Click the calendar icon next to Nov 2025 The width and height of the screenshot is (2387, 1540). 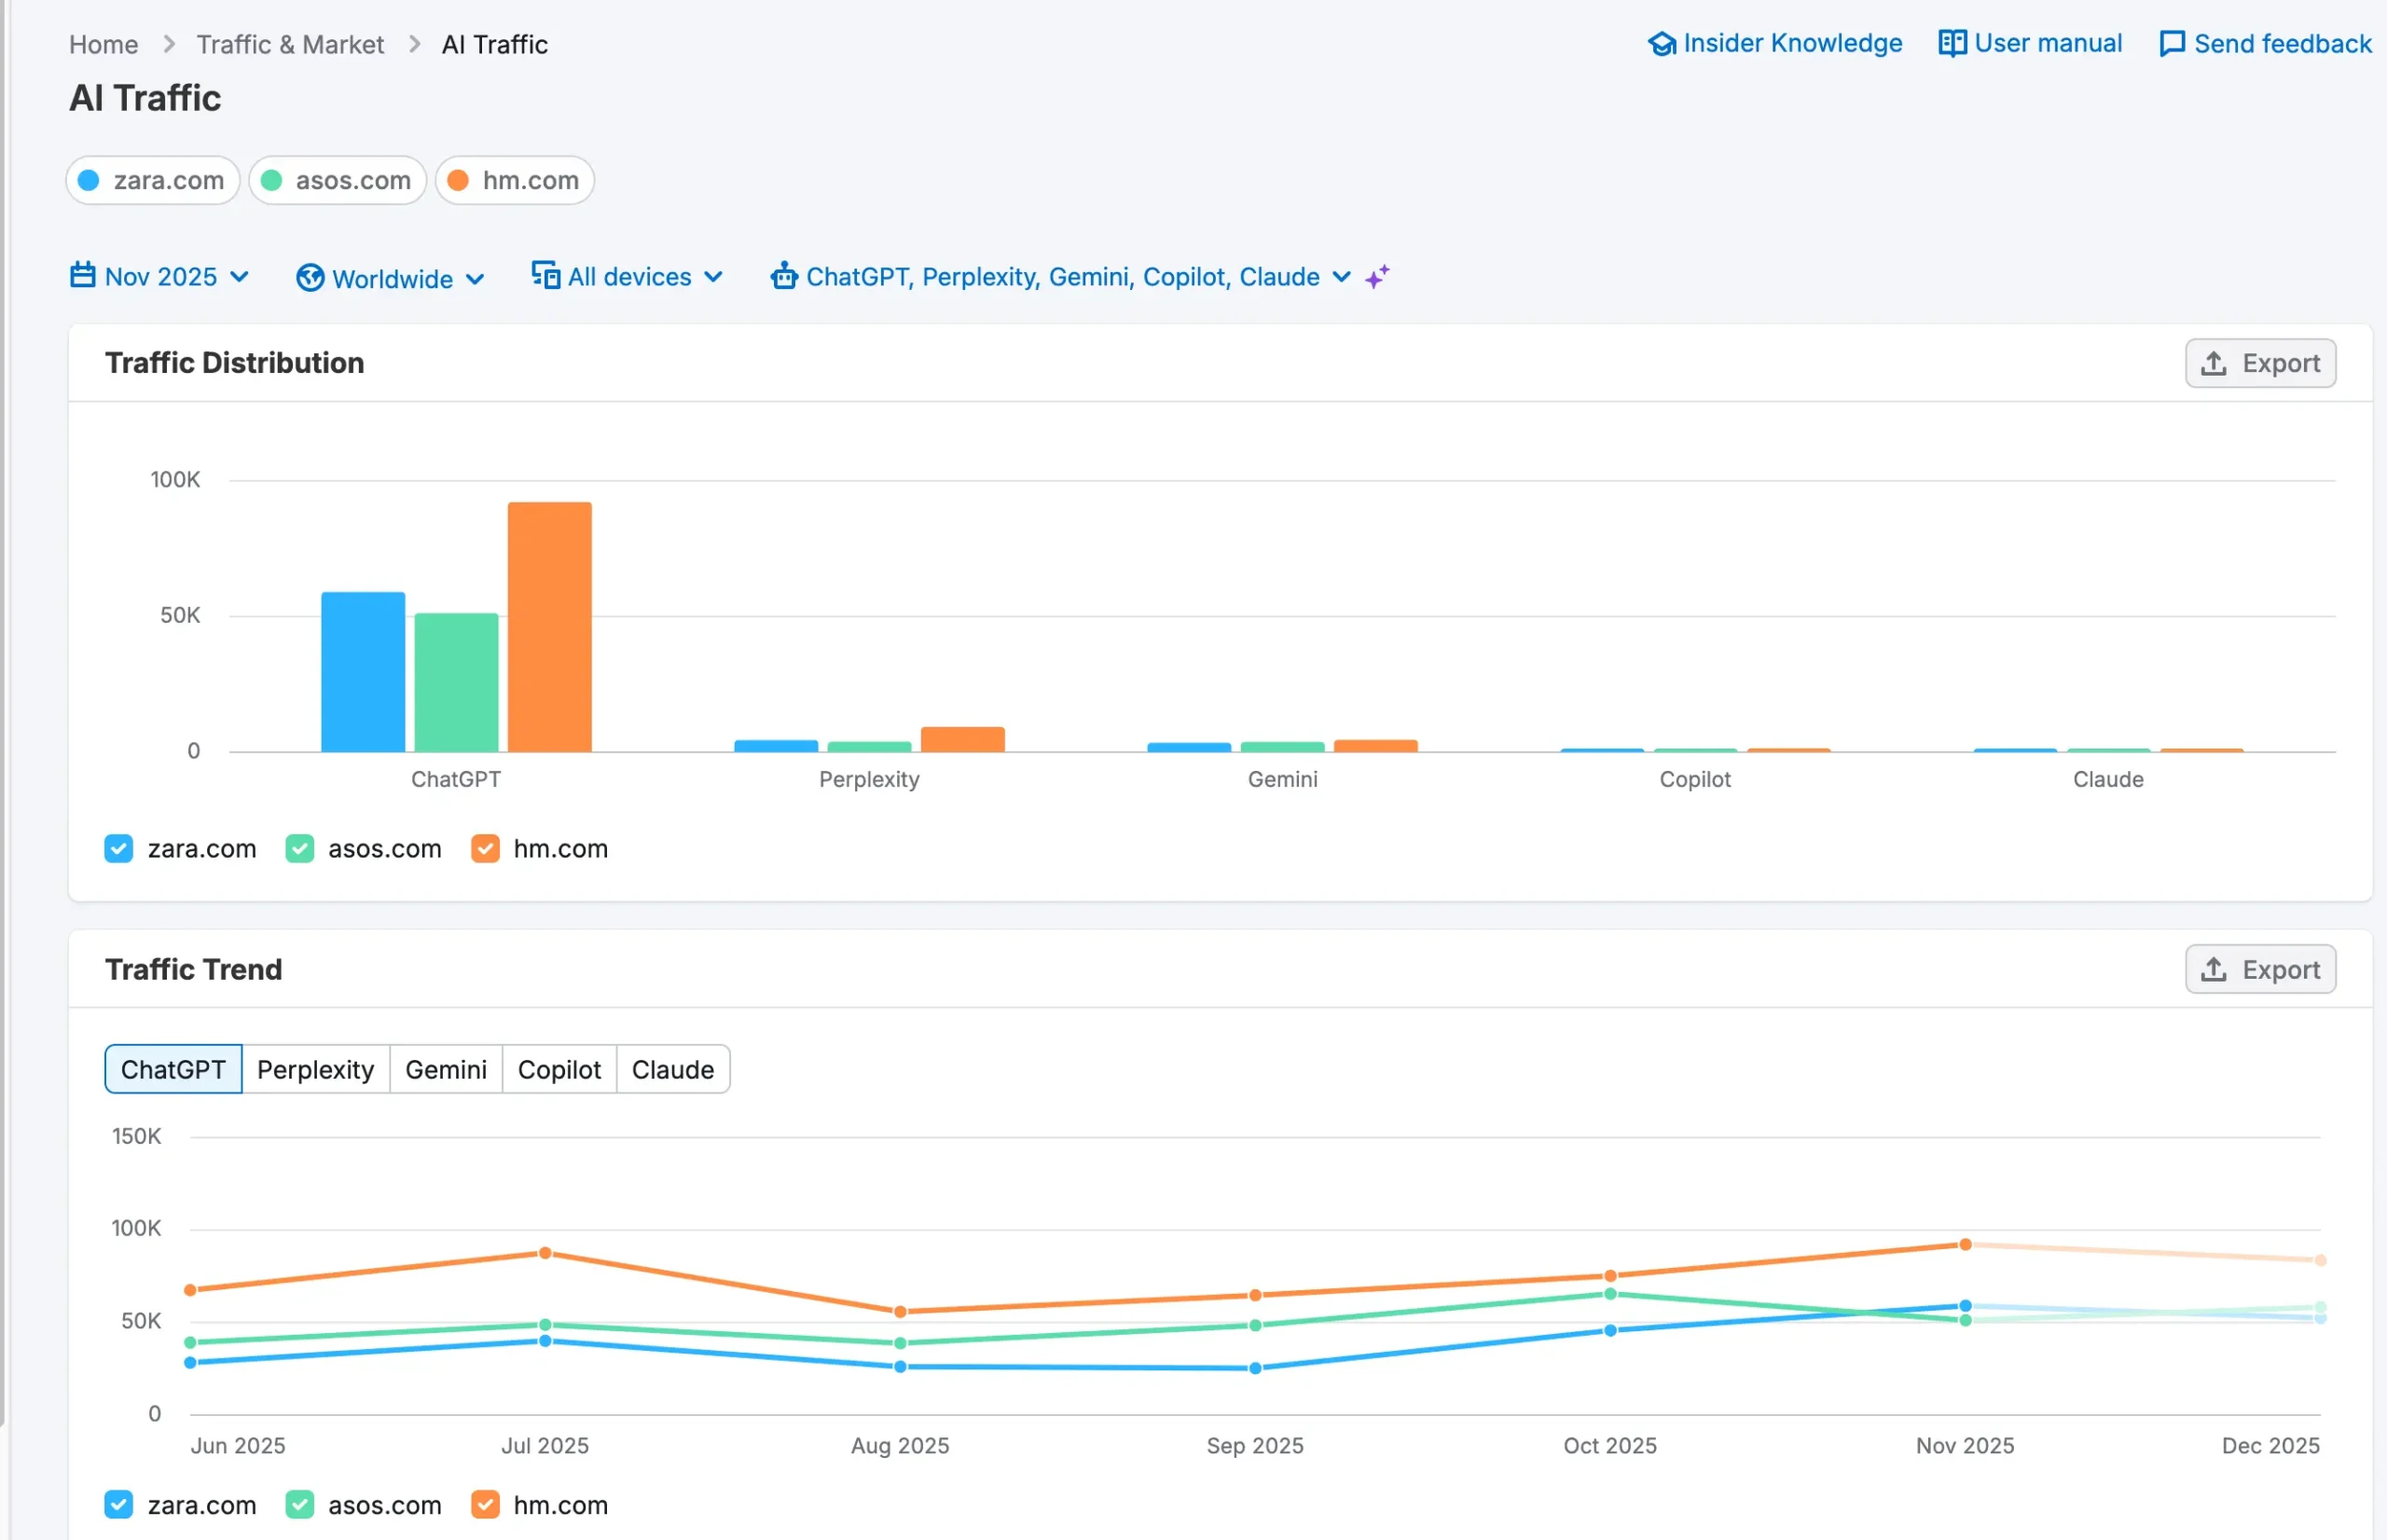pyautogui.click(x=83, y=276)
